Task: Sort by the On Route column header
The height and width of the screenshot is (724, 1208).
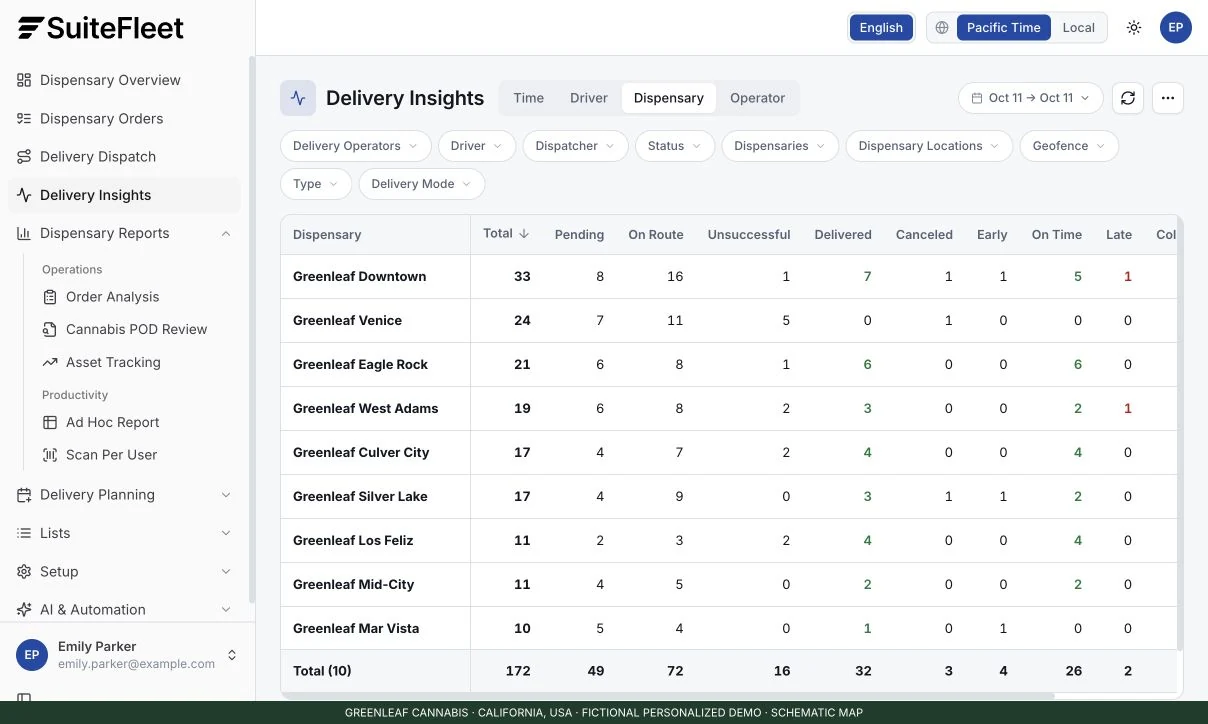Action: pyautogui.click(x=656, y=235)
